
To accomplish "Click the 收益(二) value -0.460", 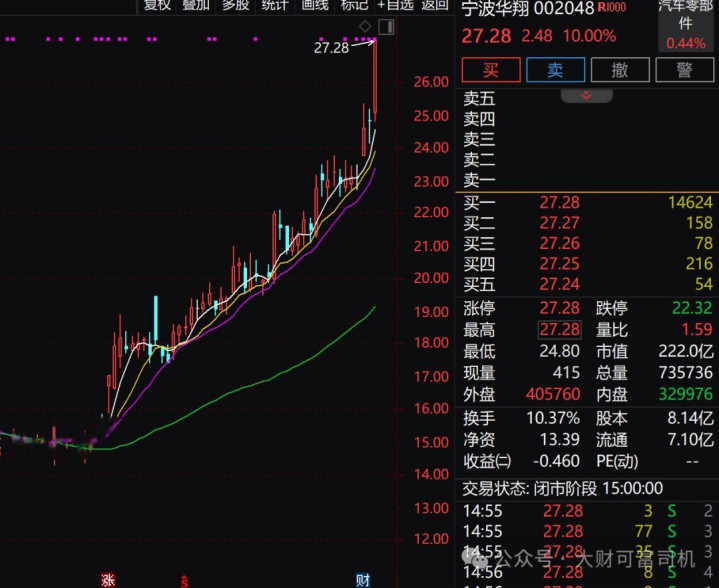I will coord(556,461).
